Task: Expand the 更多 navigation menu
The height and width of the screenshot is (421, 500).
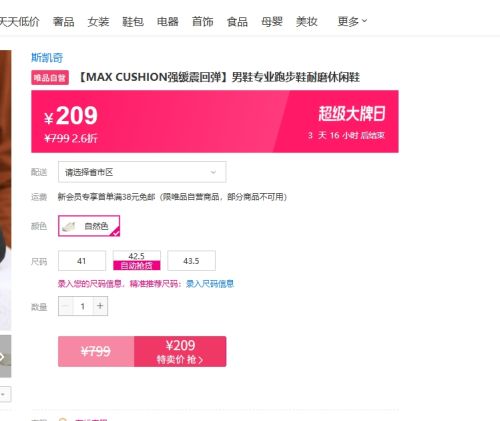Action: [x=352, y=22]
